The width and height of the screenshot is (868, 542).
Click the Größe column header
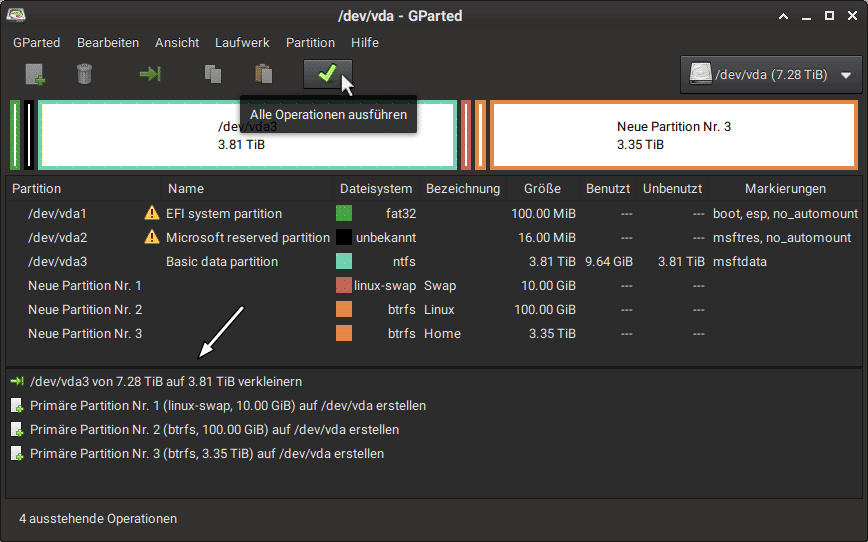tap(542, 189)
